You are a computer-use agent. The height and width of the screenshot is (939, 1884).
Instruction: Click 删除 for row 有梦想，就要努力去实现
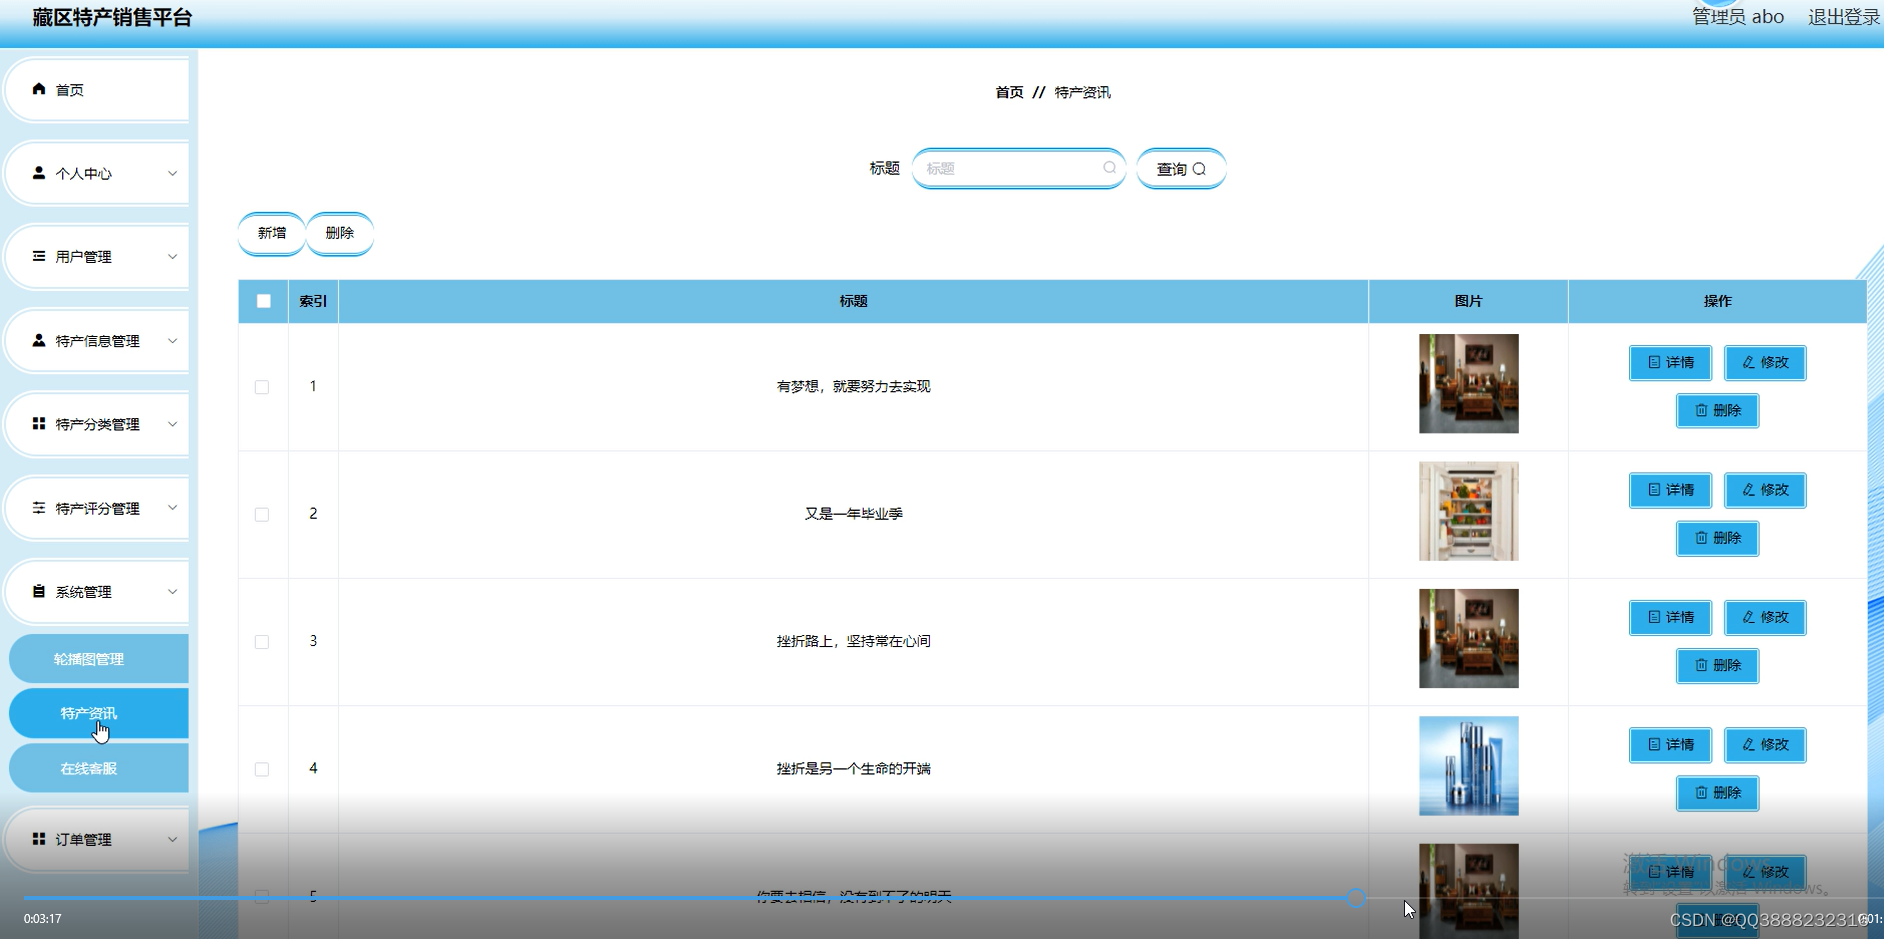click(1717, 410)
